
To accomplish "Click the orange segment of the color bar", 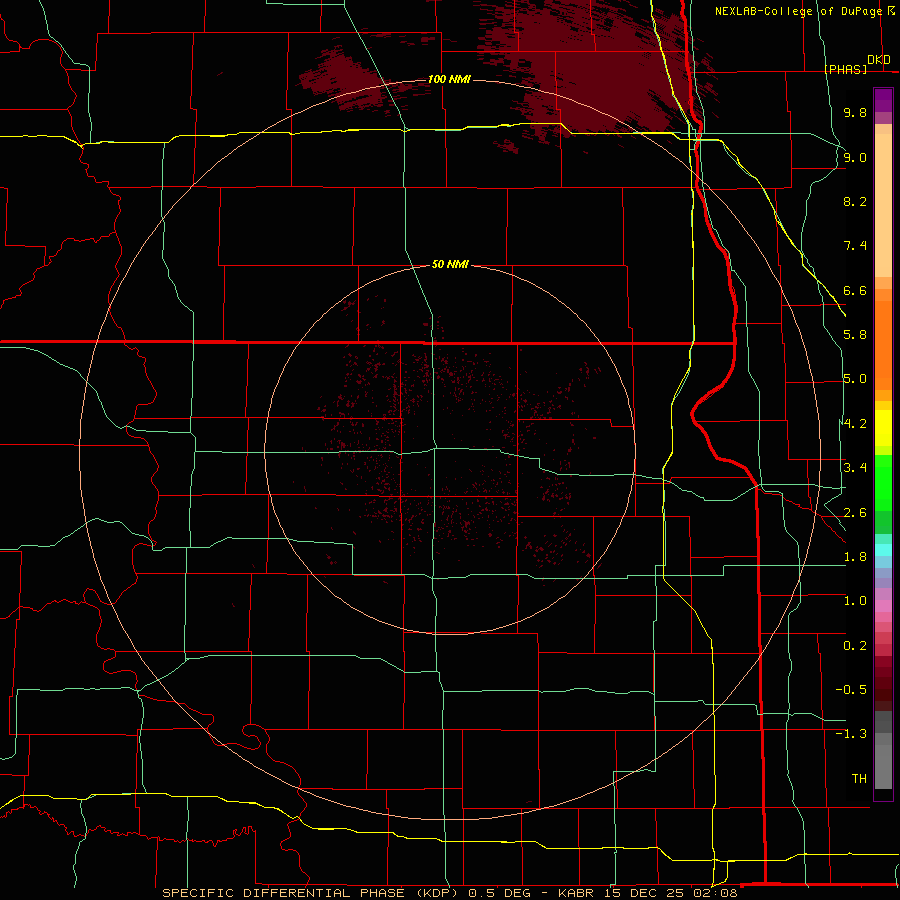I will 883,344.
